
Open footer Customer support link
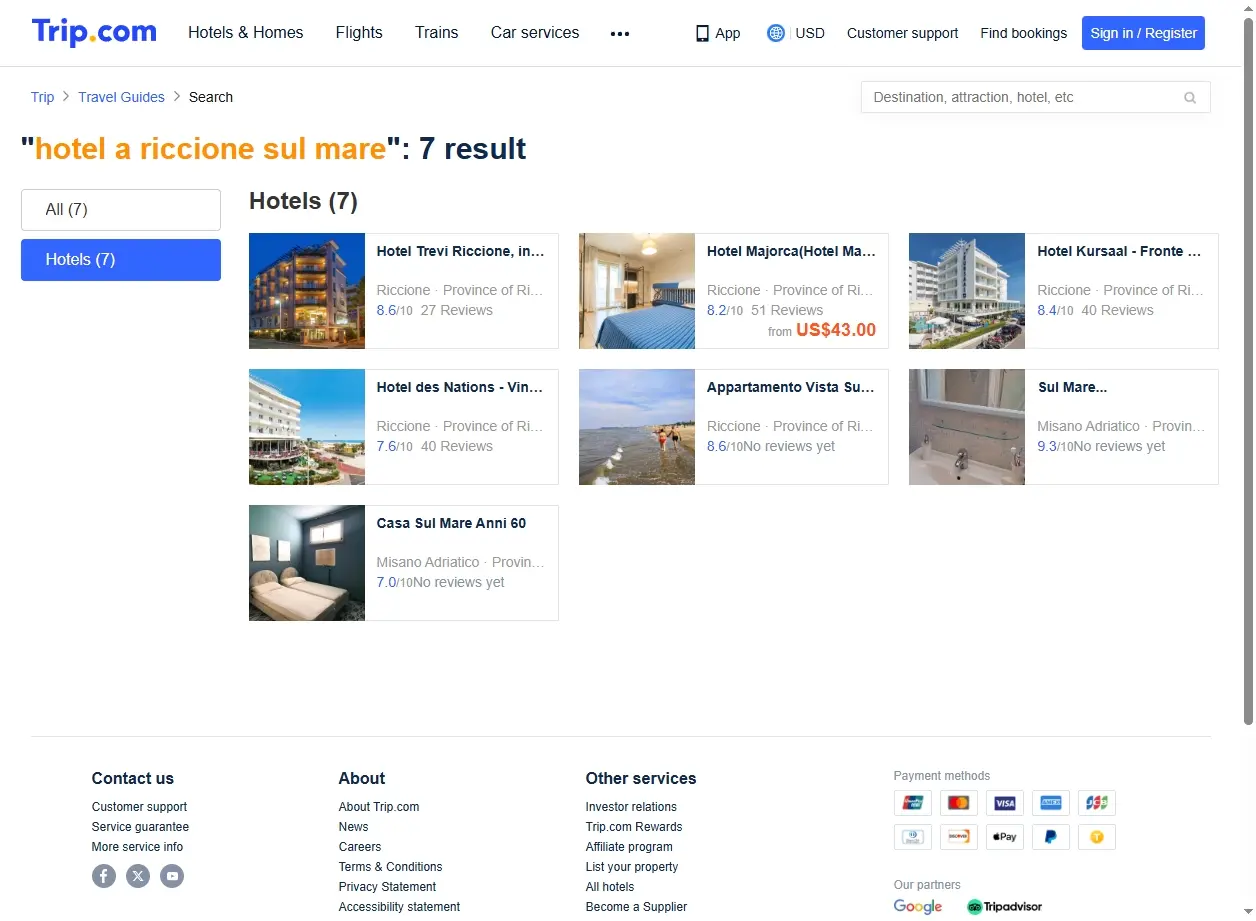point(139,807)
